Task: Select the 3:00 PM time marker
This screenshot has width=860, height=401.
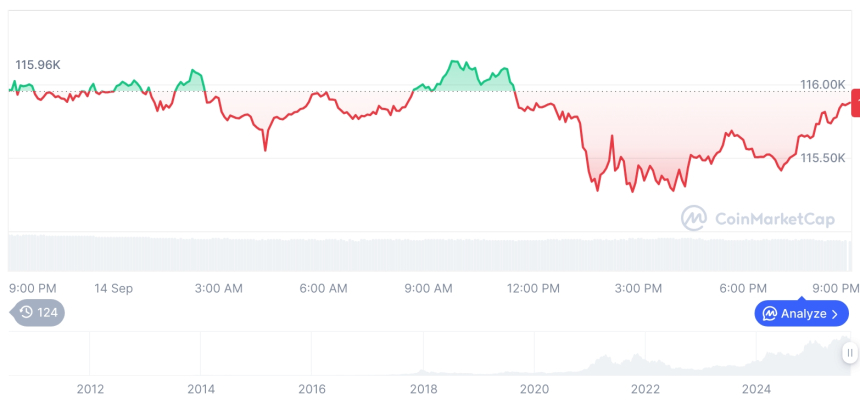Action: click(x=638, y=288)
